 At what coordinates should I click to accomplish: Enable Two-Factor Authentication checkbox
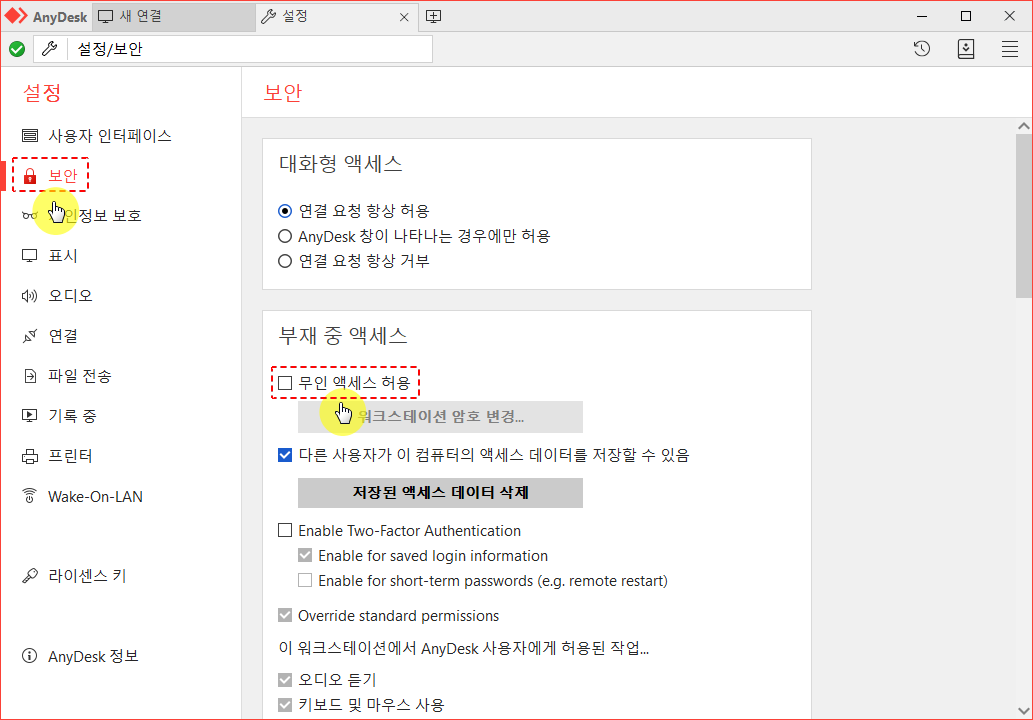[x=285, y=530]
